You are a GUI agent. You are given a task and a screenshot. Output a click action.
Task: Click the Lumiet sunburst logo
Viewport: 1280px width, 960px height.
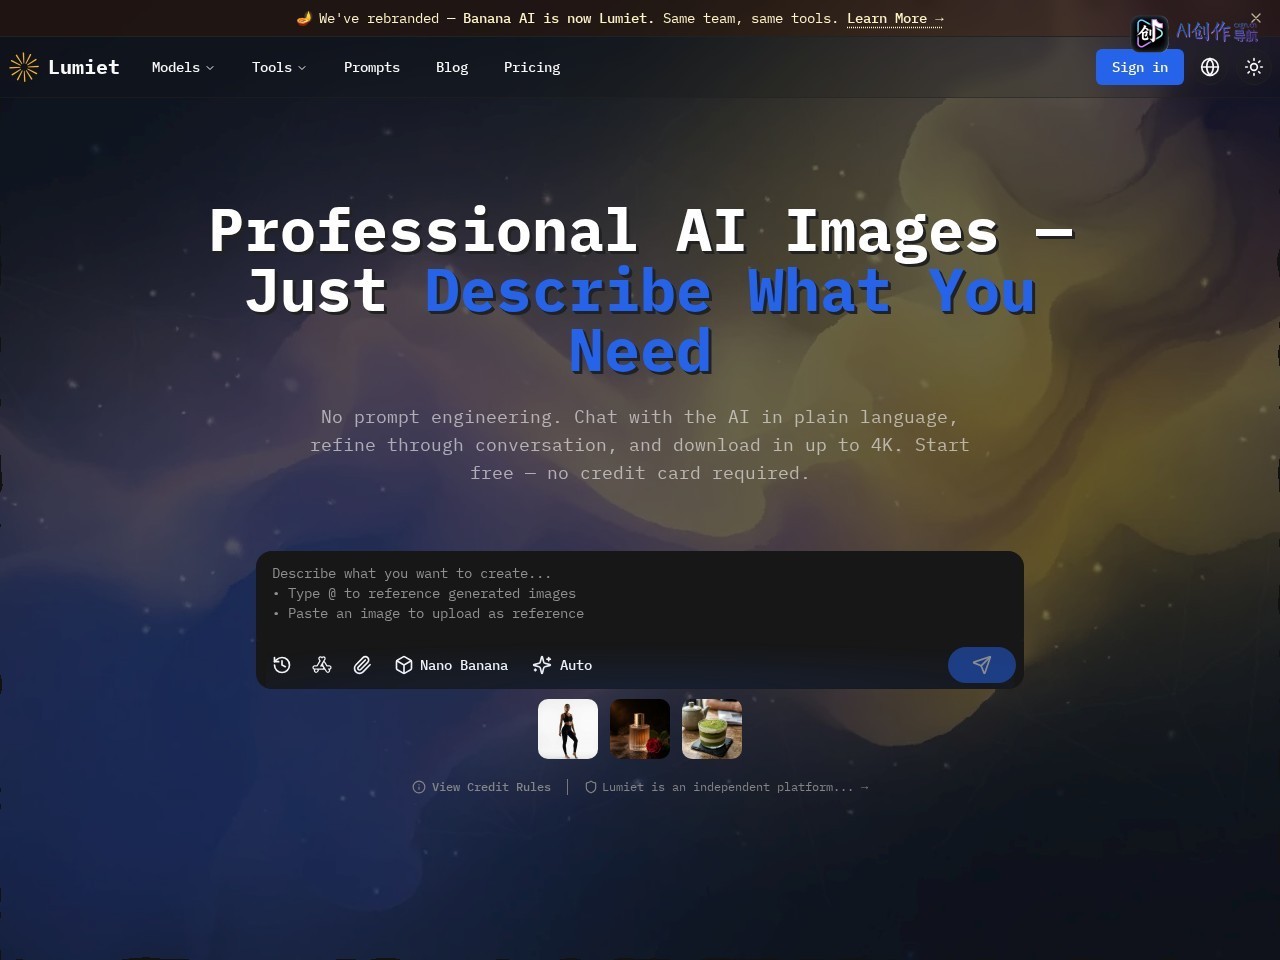(23, 67)
